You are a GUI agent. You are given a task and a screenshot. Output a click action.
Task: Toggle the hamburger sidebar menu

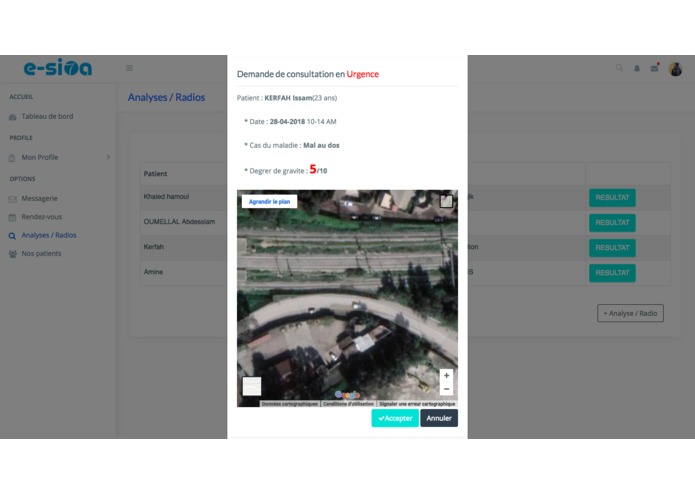[x=129, y=68]
